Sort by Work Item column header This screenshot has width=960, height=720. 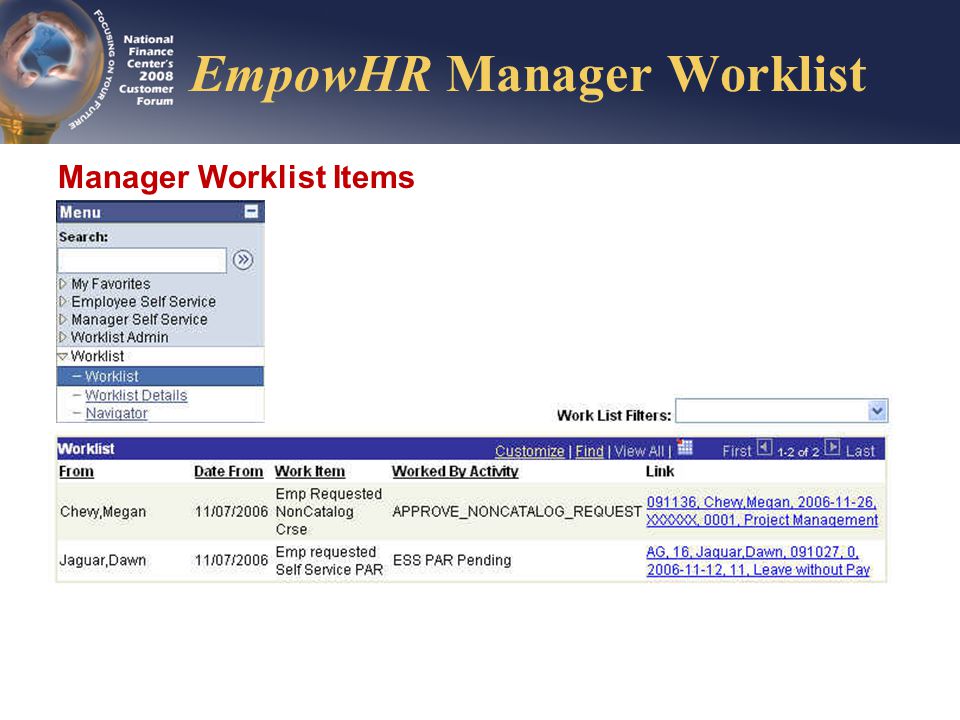tap(310, 471)
